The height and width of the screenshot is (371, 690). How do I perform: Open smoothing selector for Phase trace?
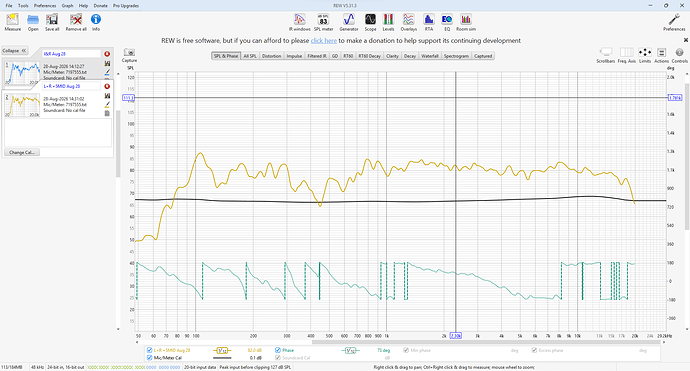(x=350, y=350)
